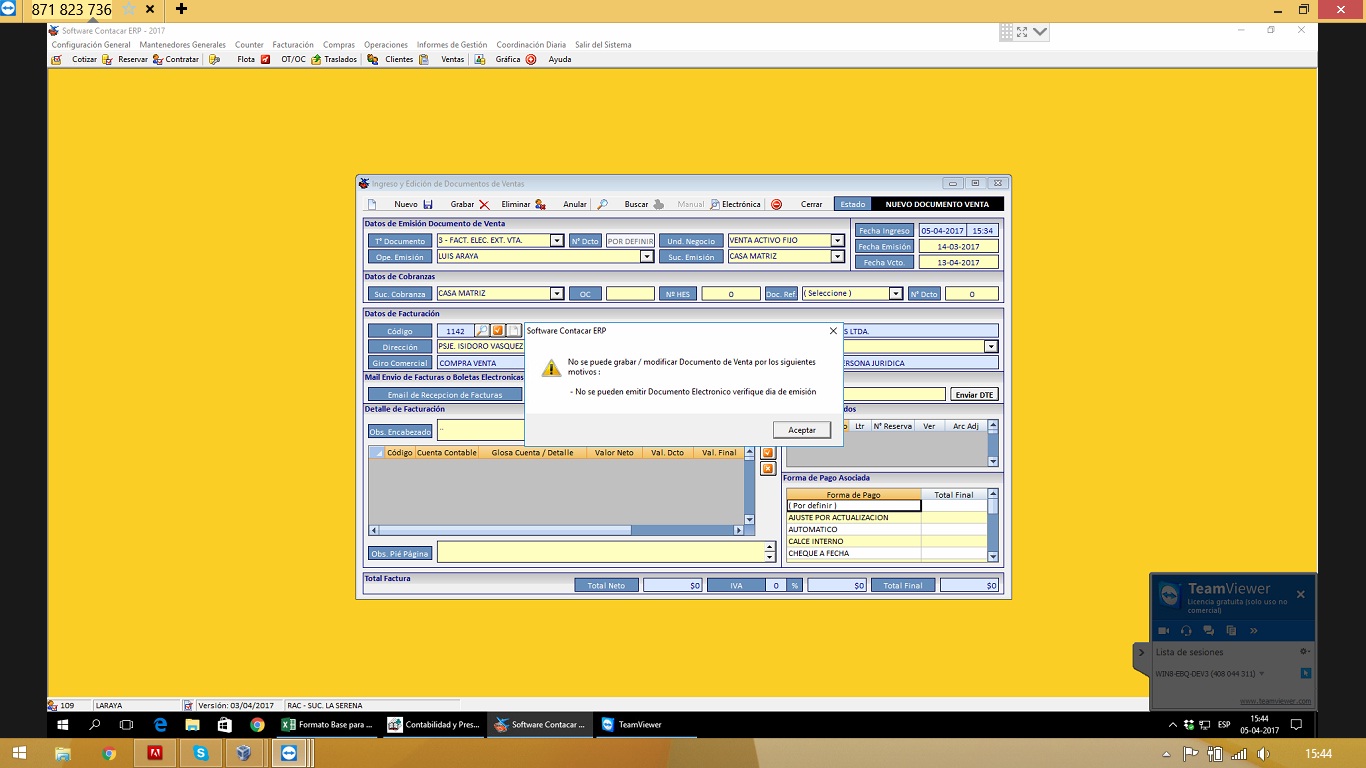
Task: Expand the Doc. Ref. Seleccione dropdown
Action: coord(895,294)
